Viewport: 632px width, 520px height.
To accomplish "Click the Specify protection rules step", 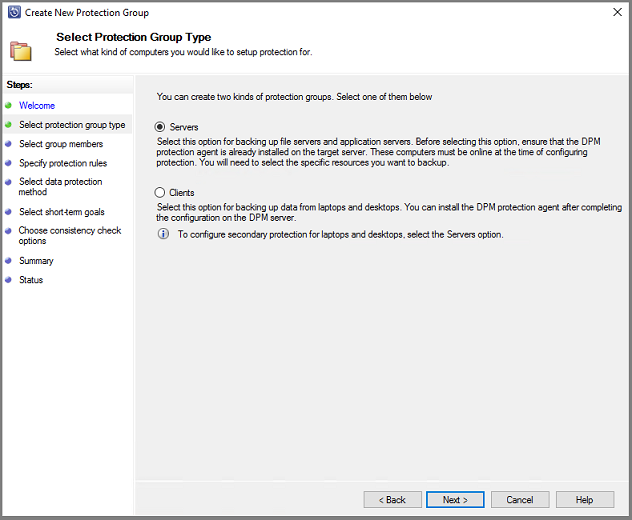I will [63, 163].
